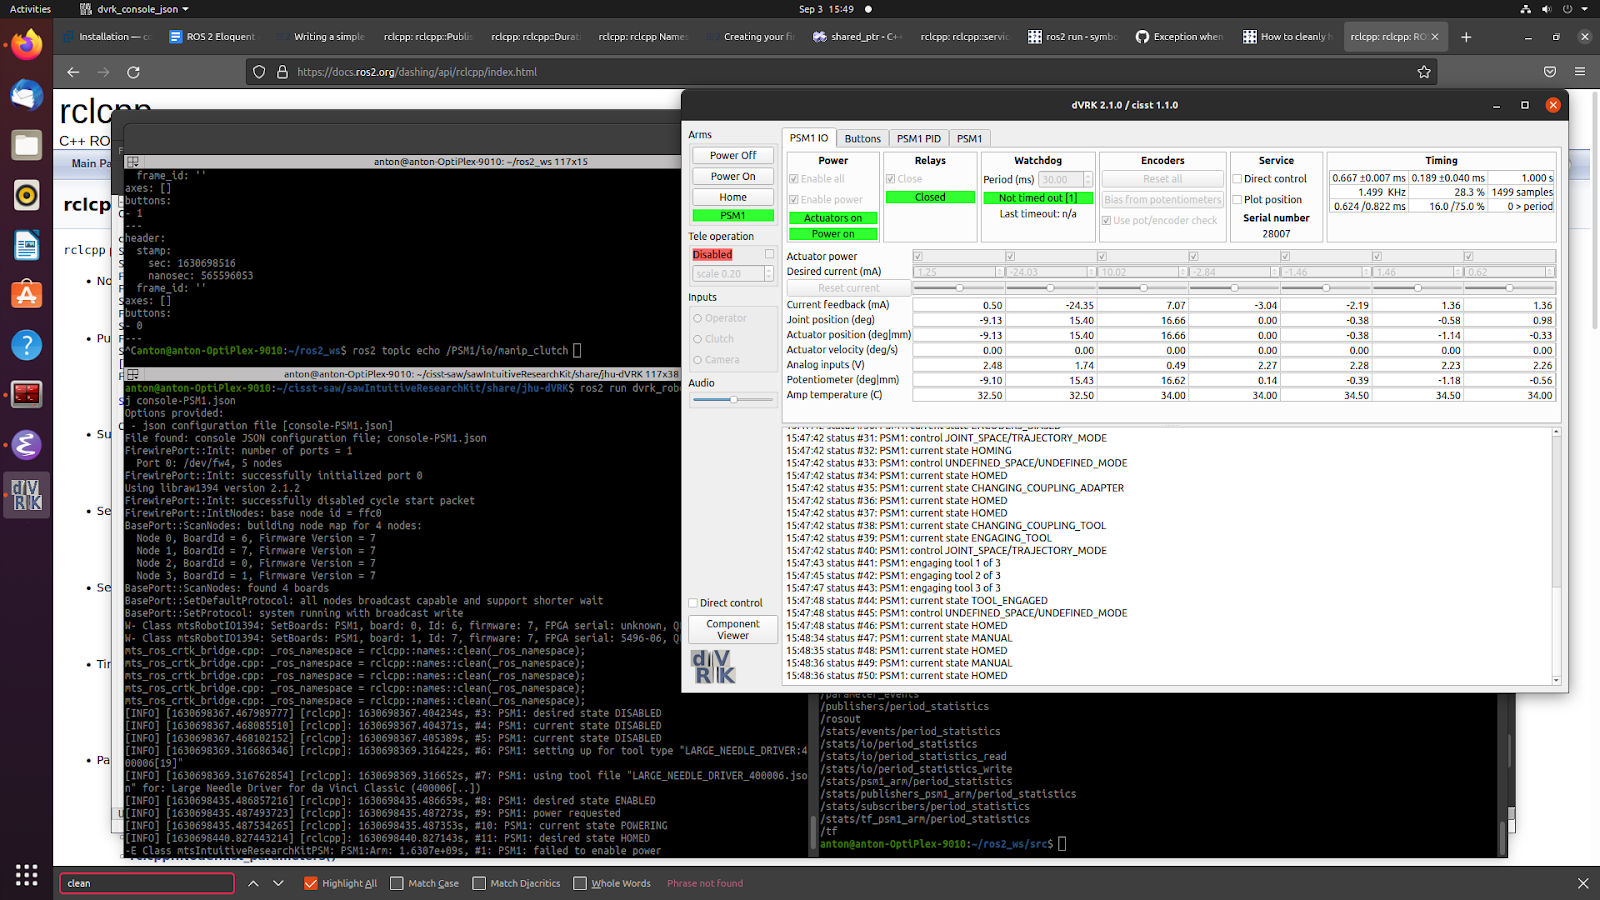Show Applications grid in the dock
The height and width of the screenshot is (900, 1600).
tap(27, 875)
